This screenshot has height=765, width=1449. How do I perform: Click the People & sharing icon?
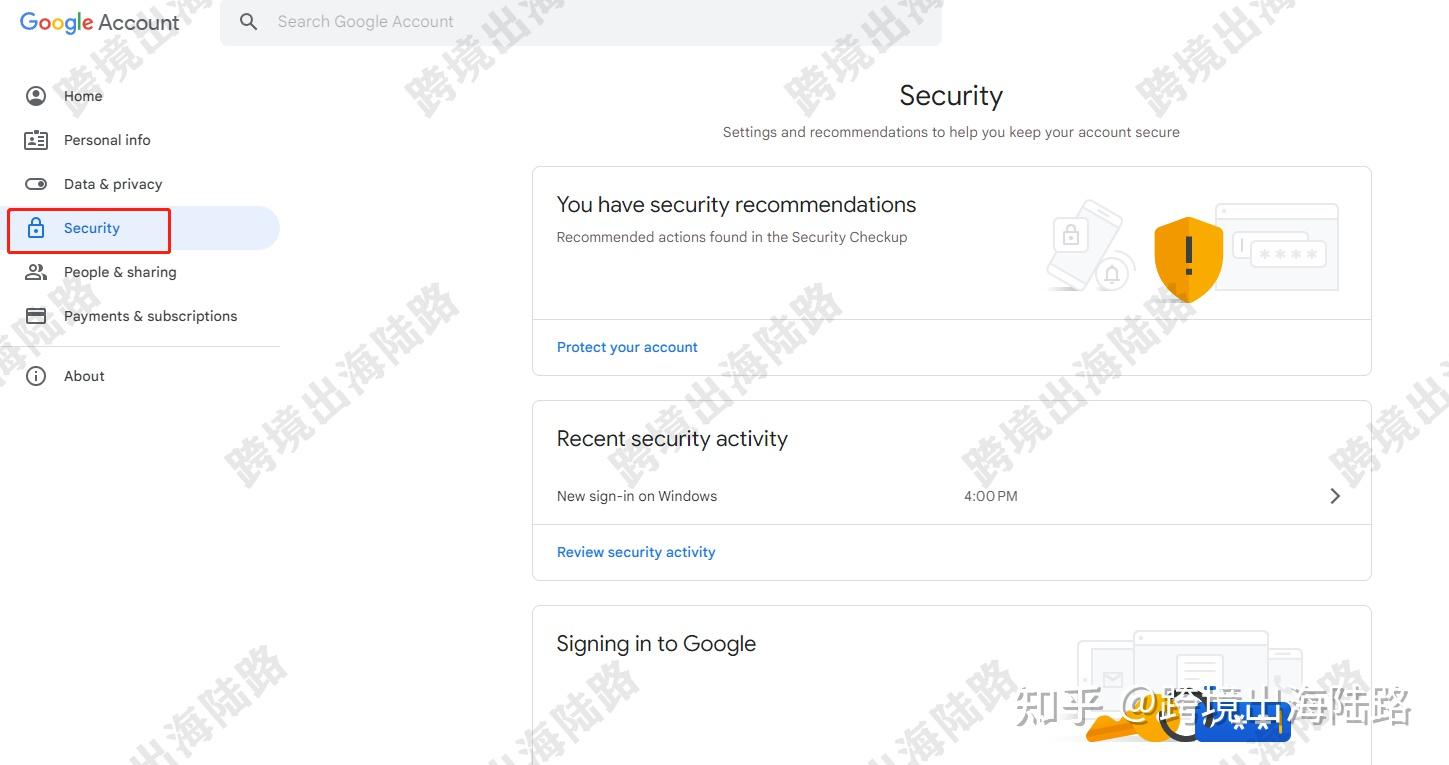pos(36,272)
